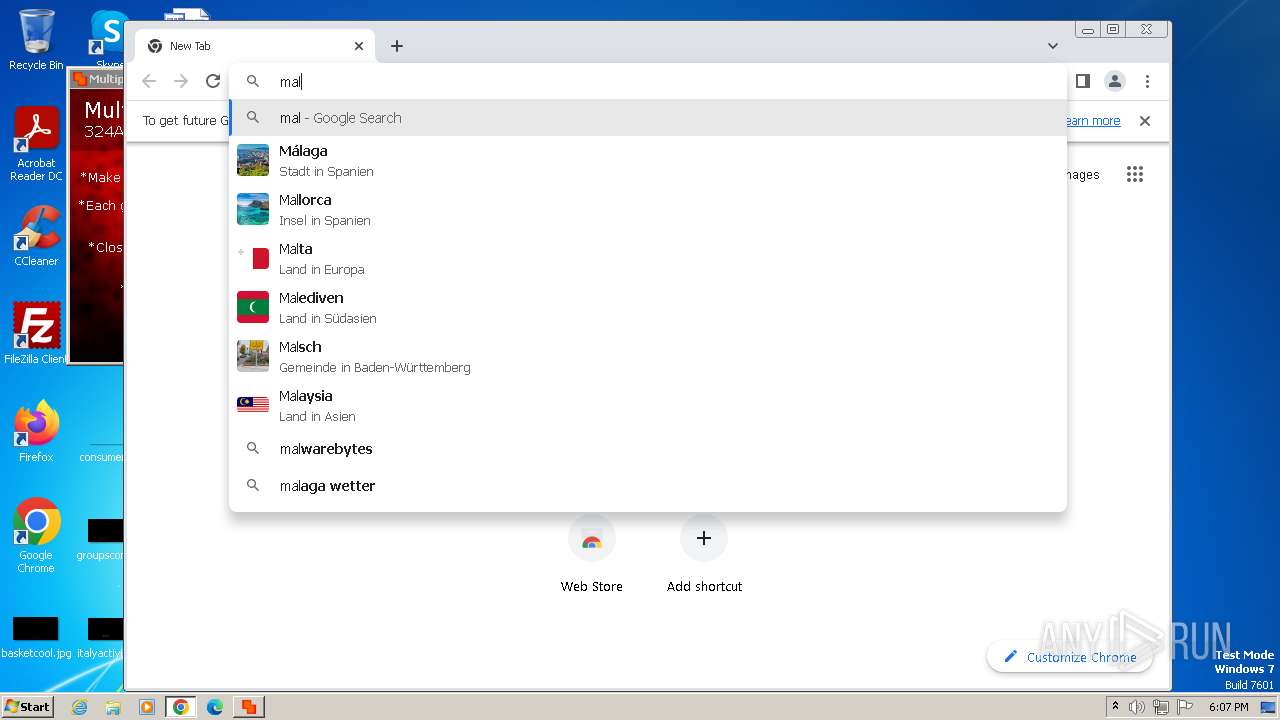The height and width of the screenshot is (720, 1280).
Task: Open Chrome's side panel icon
Action: coord(1082,81)
